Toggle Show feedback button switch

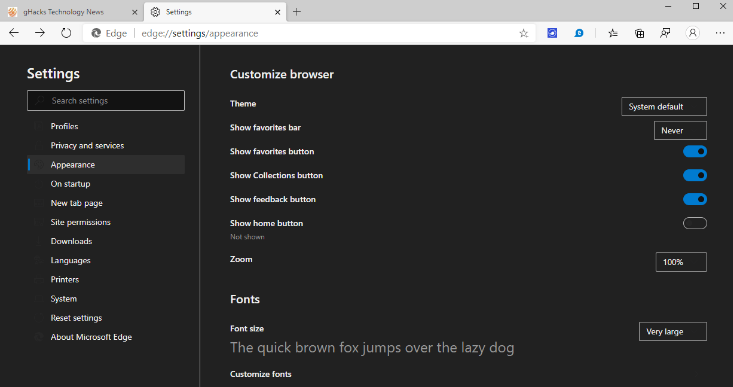[695, 199]
